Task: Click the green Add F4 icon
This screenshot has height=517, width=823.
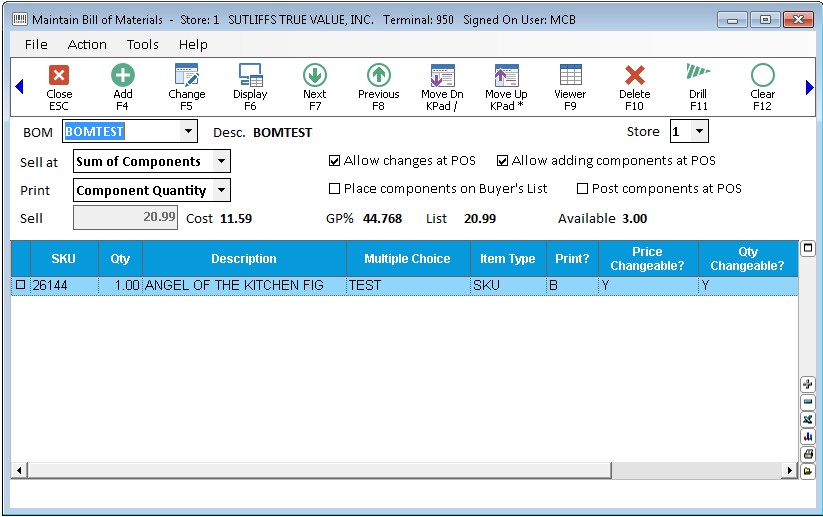Action: pos(123,76)
